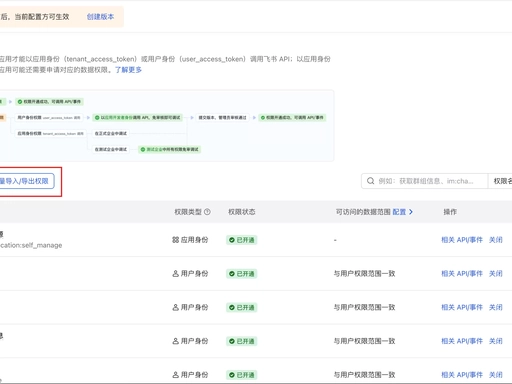Click the tenant_access_token node in the diagram

50,133
